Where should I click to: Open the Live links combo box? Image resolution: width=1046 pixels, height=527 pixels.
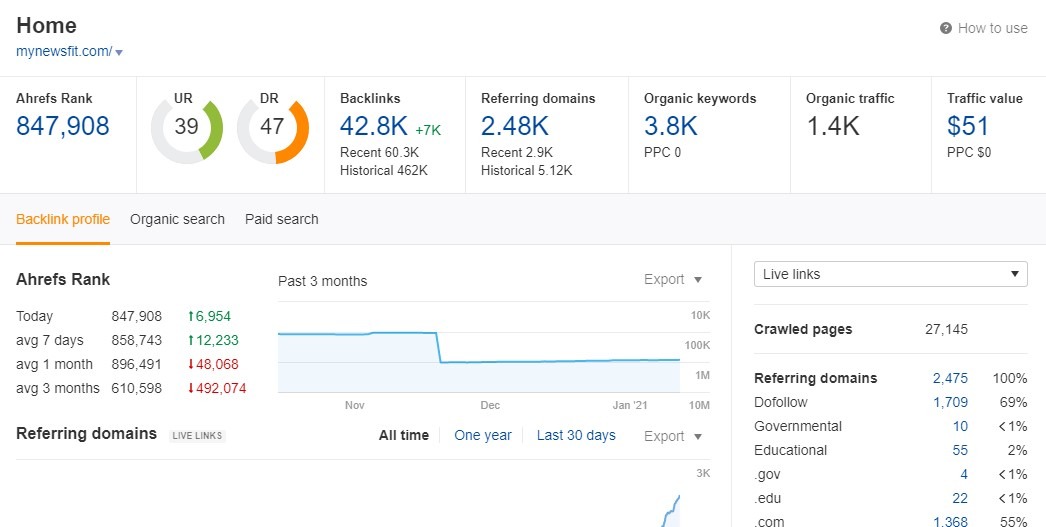click(x=890, y=274)
